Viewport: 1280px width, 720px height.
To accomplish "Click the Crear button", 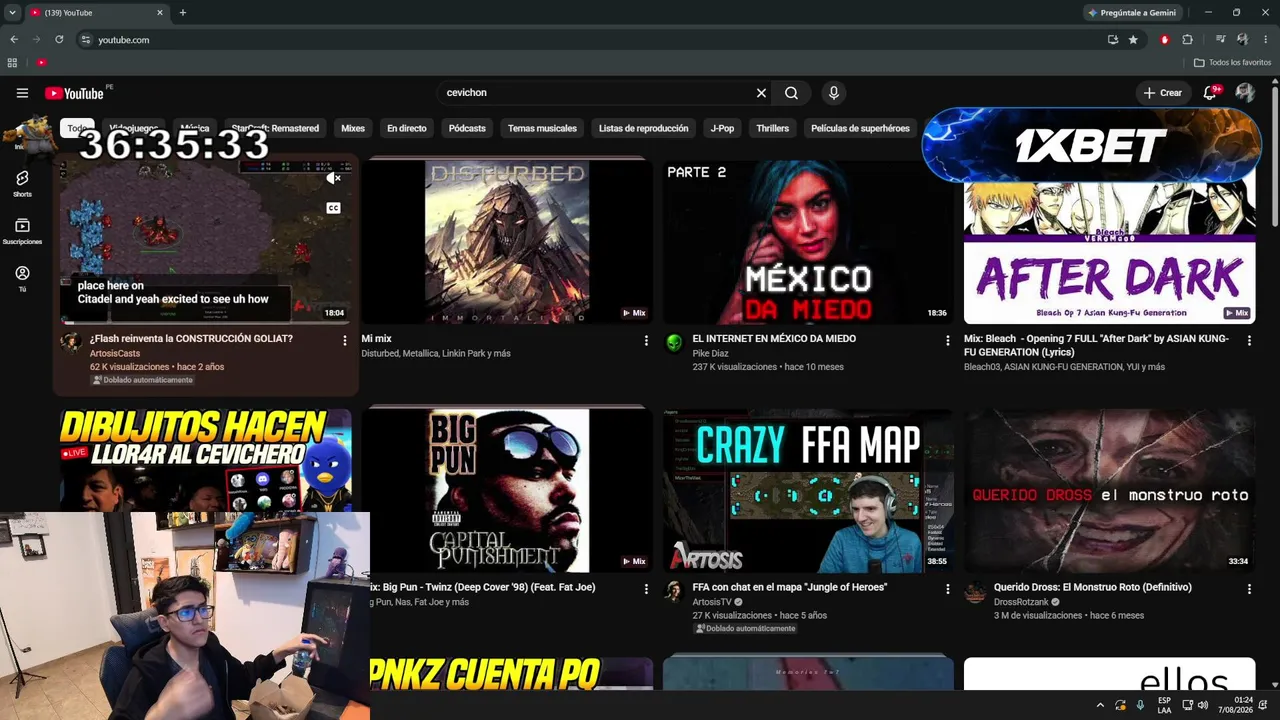I will 1163,93.
